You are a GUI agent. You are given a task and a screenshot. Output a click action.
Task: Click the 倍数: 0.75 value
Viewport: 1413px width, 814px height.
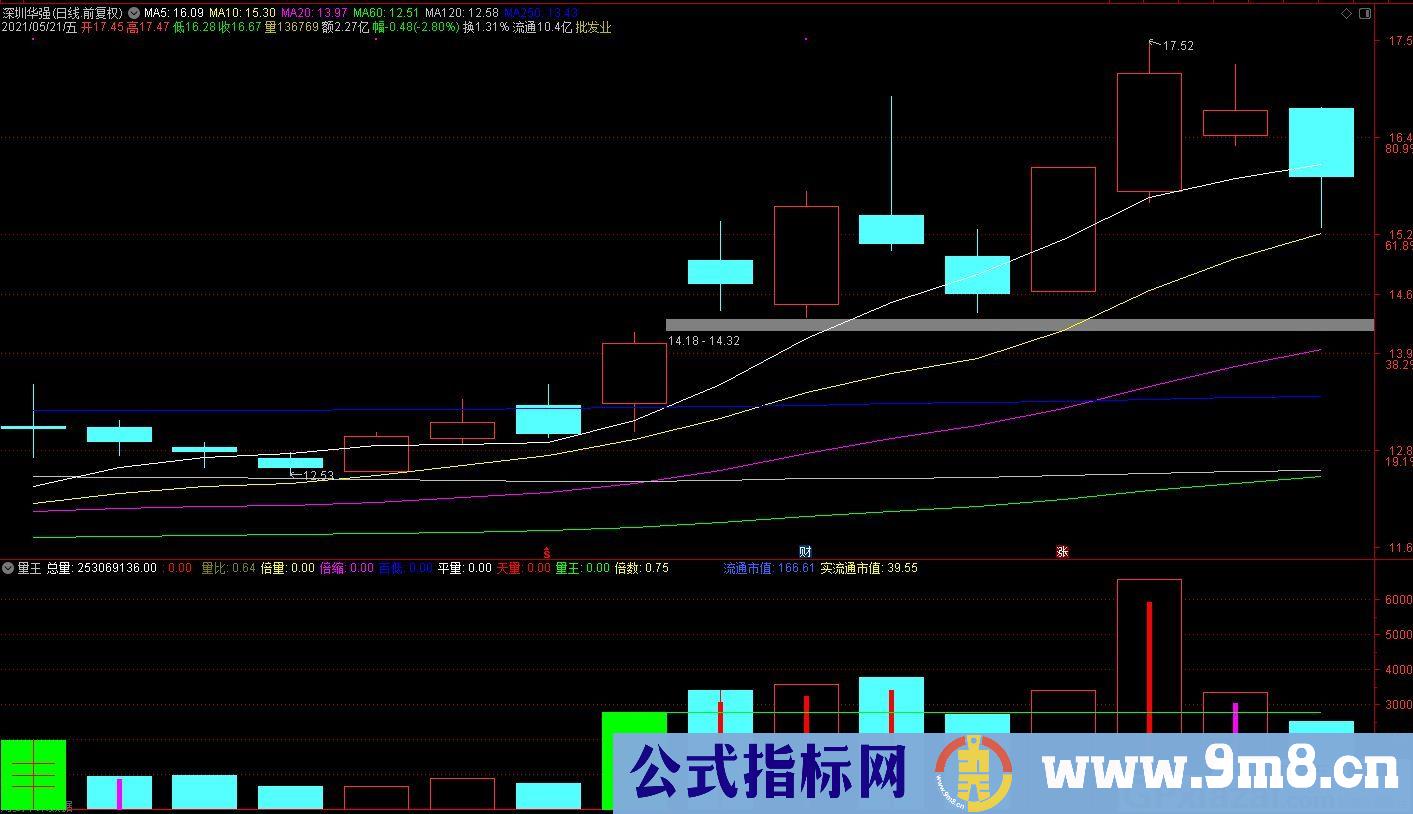tap(642, 568)
